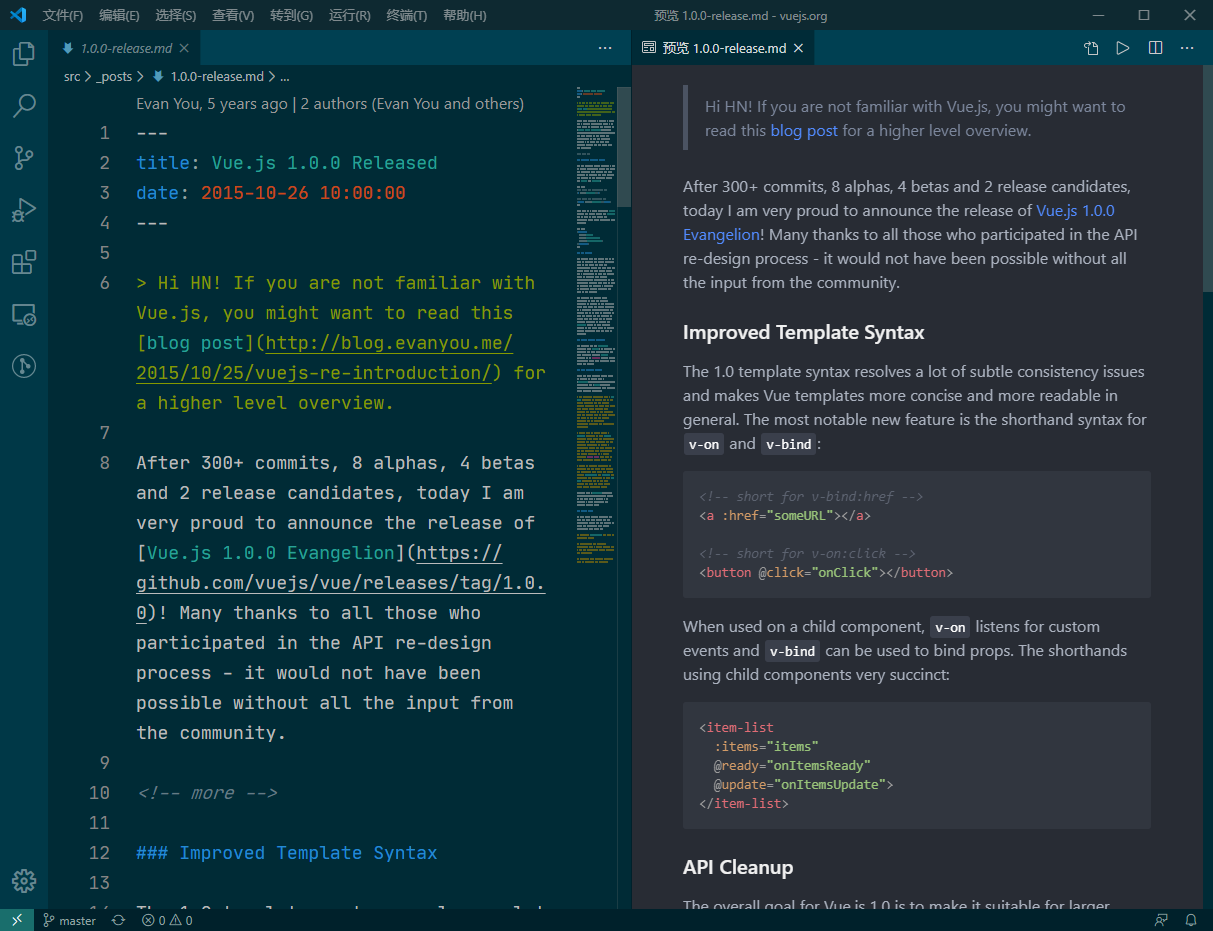Click the master branch indicator
1213x931 pixels.
point(70,920)
